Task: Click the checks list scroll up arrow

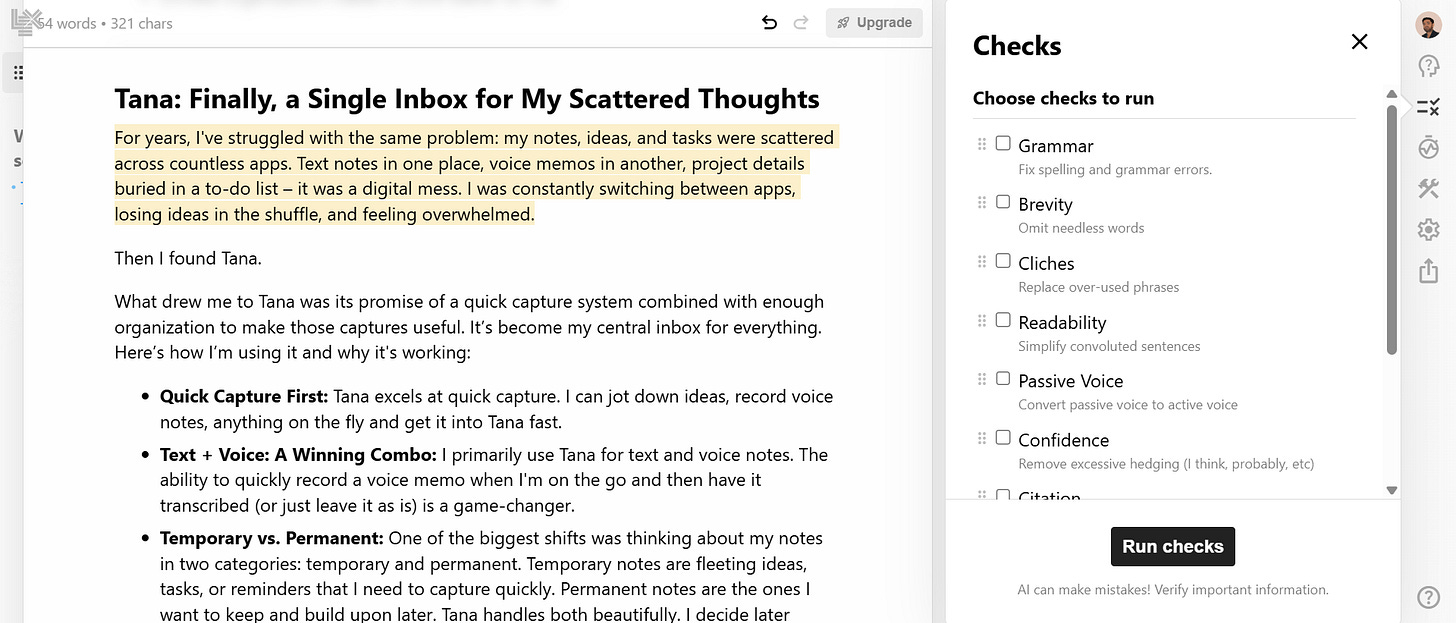Action: click(x=1391, y=94)
